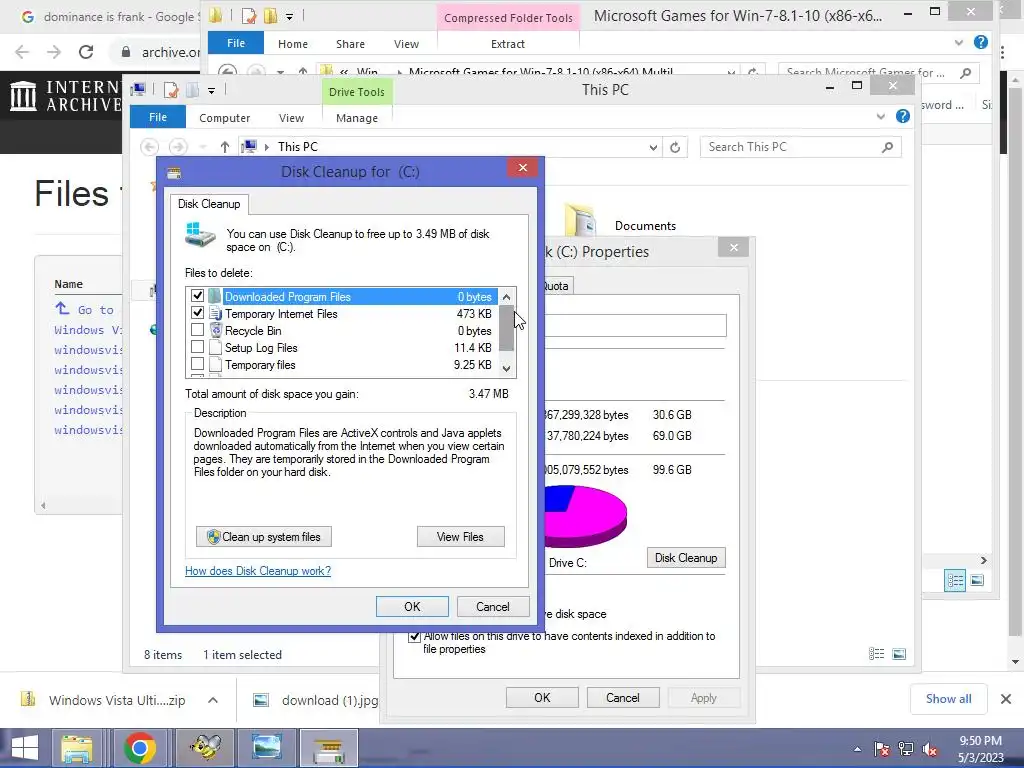1024x768 pixels.
Task: Close the Chrome downloads bar
Action: 1006,699
